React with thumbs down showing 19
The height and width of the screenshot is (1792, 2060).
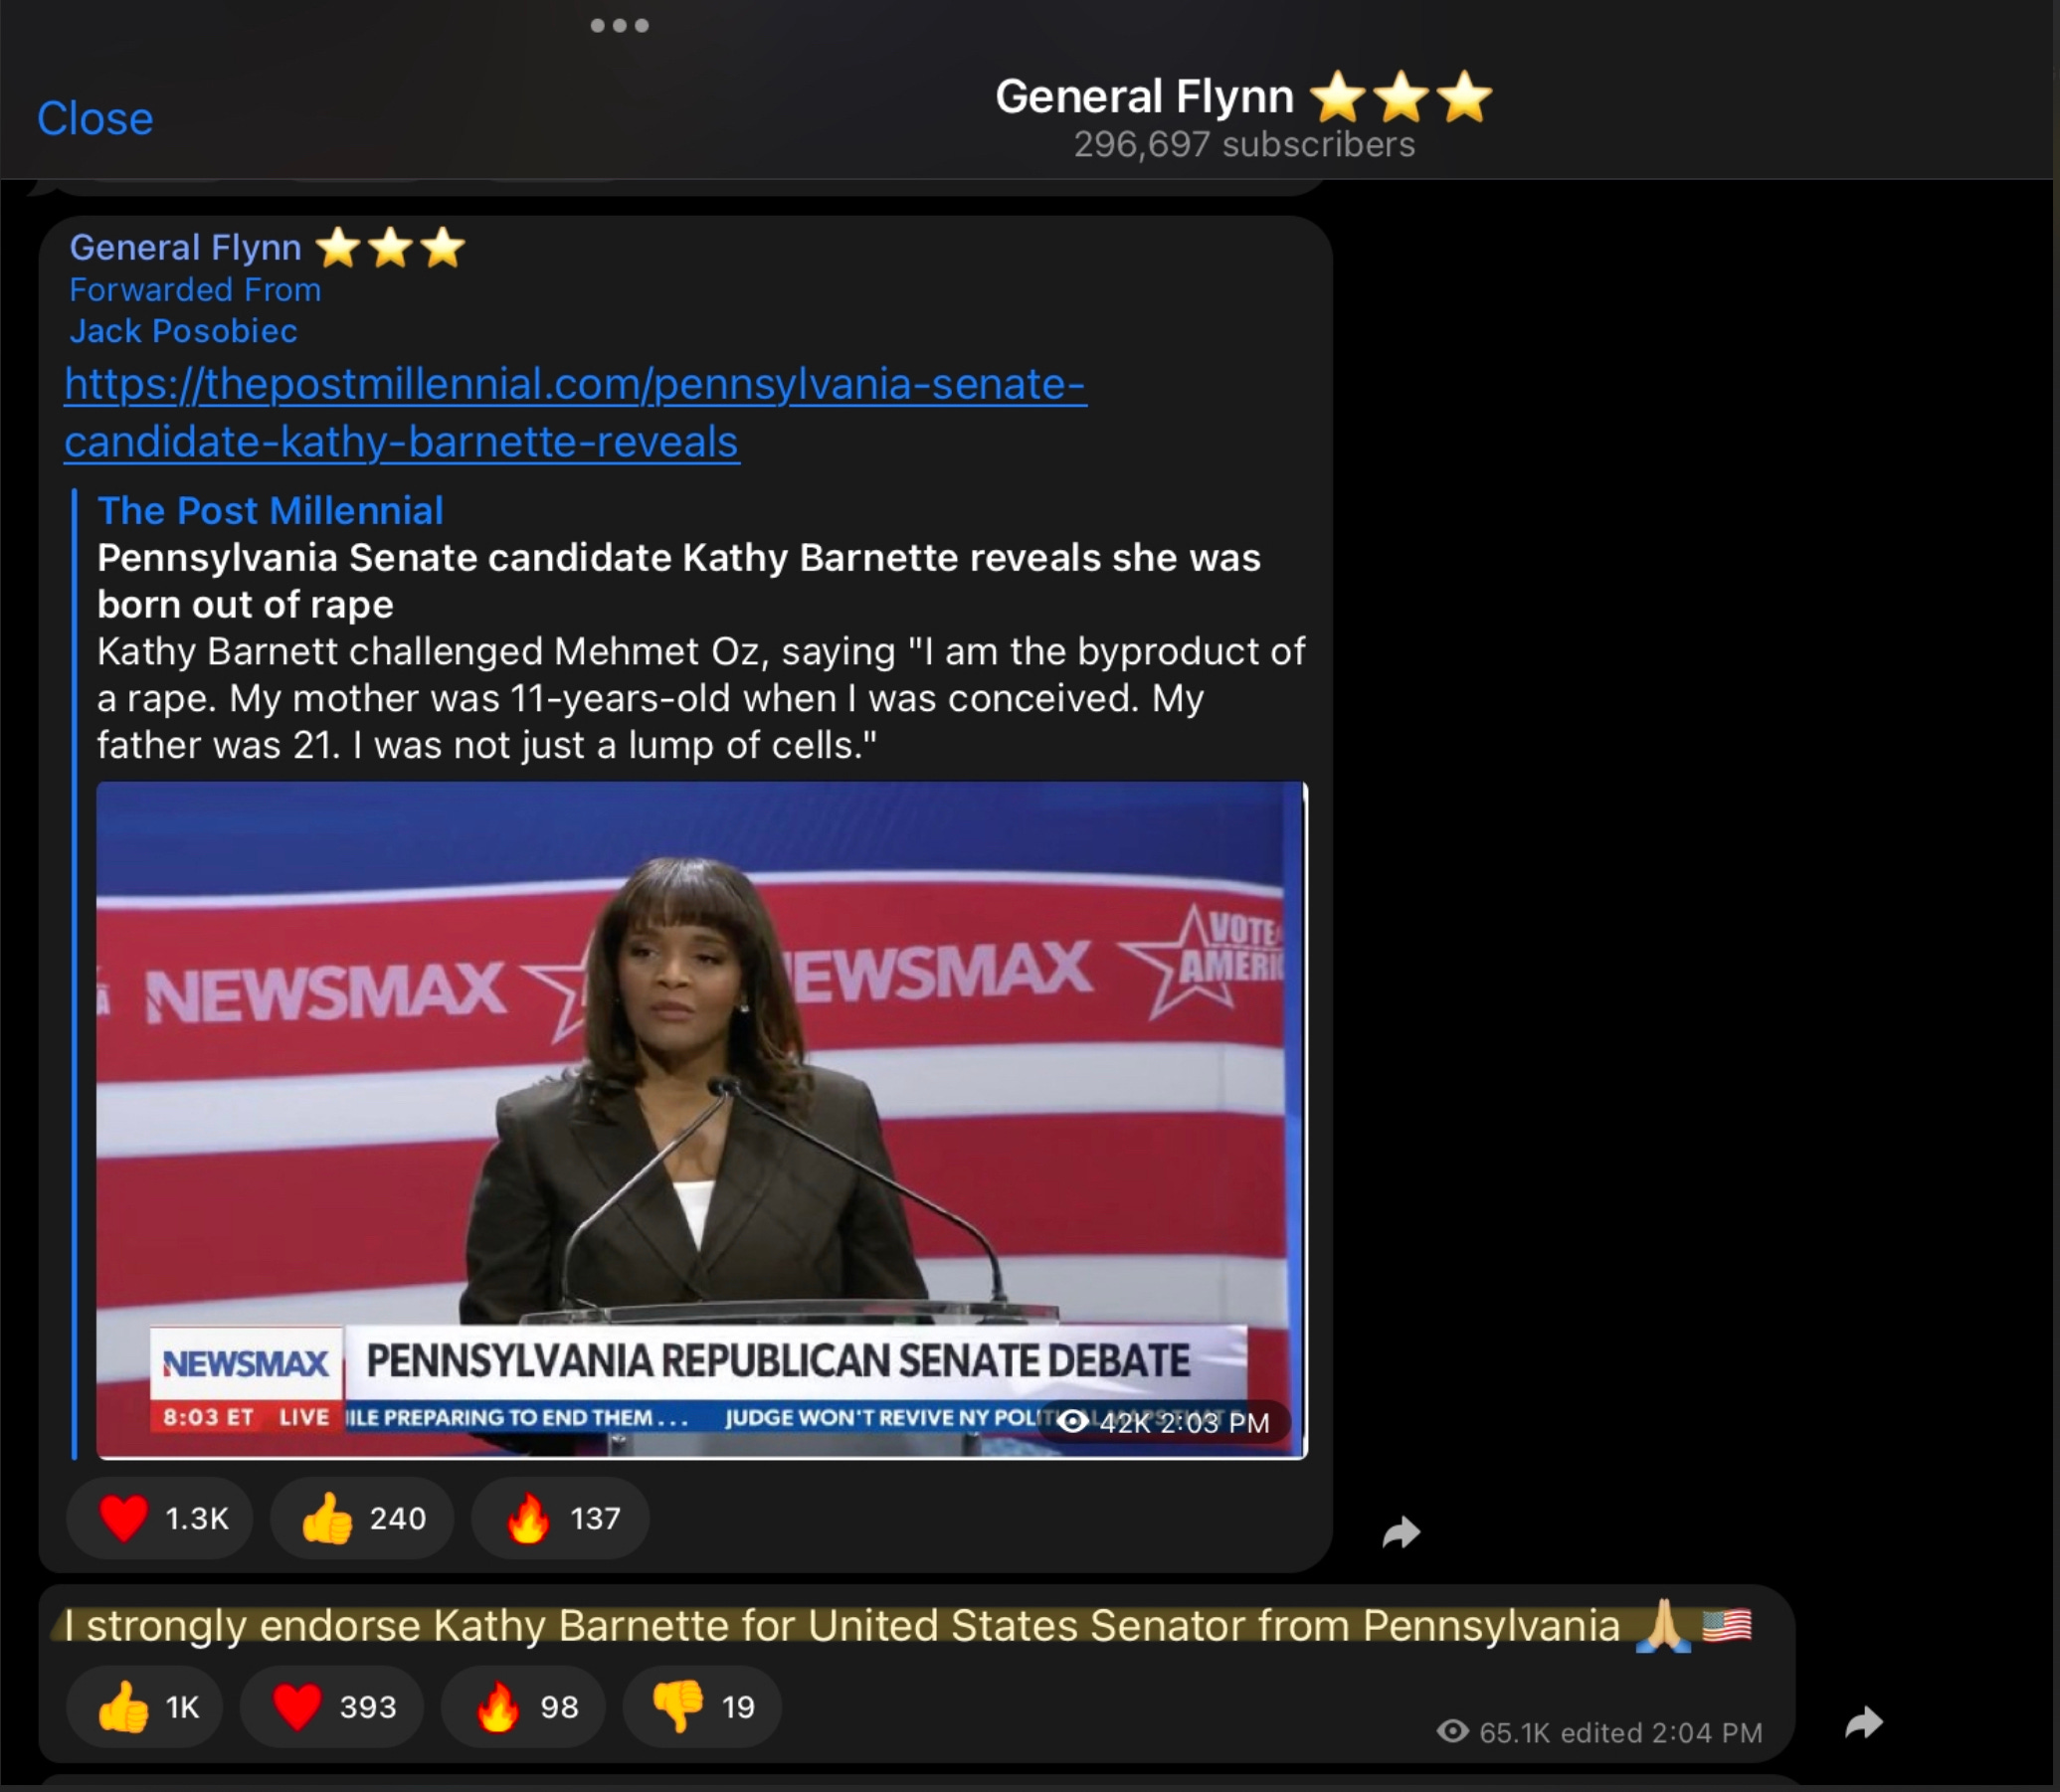click(702, 1707)
